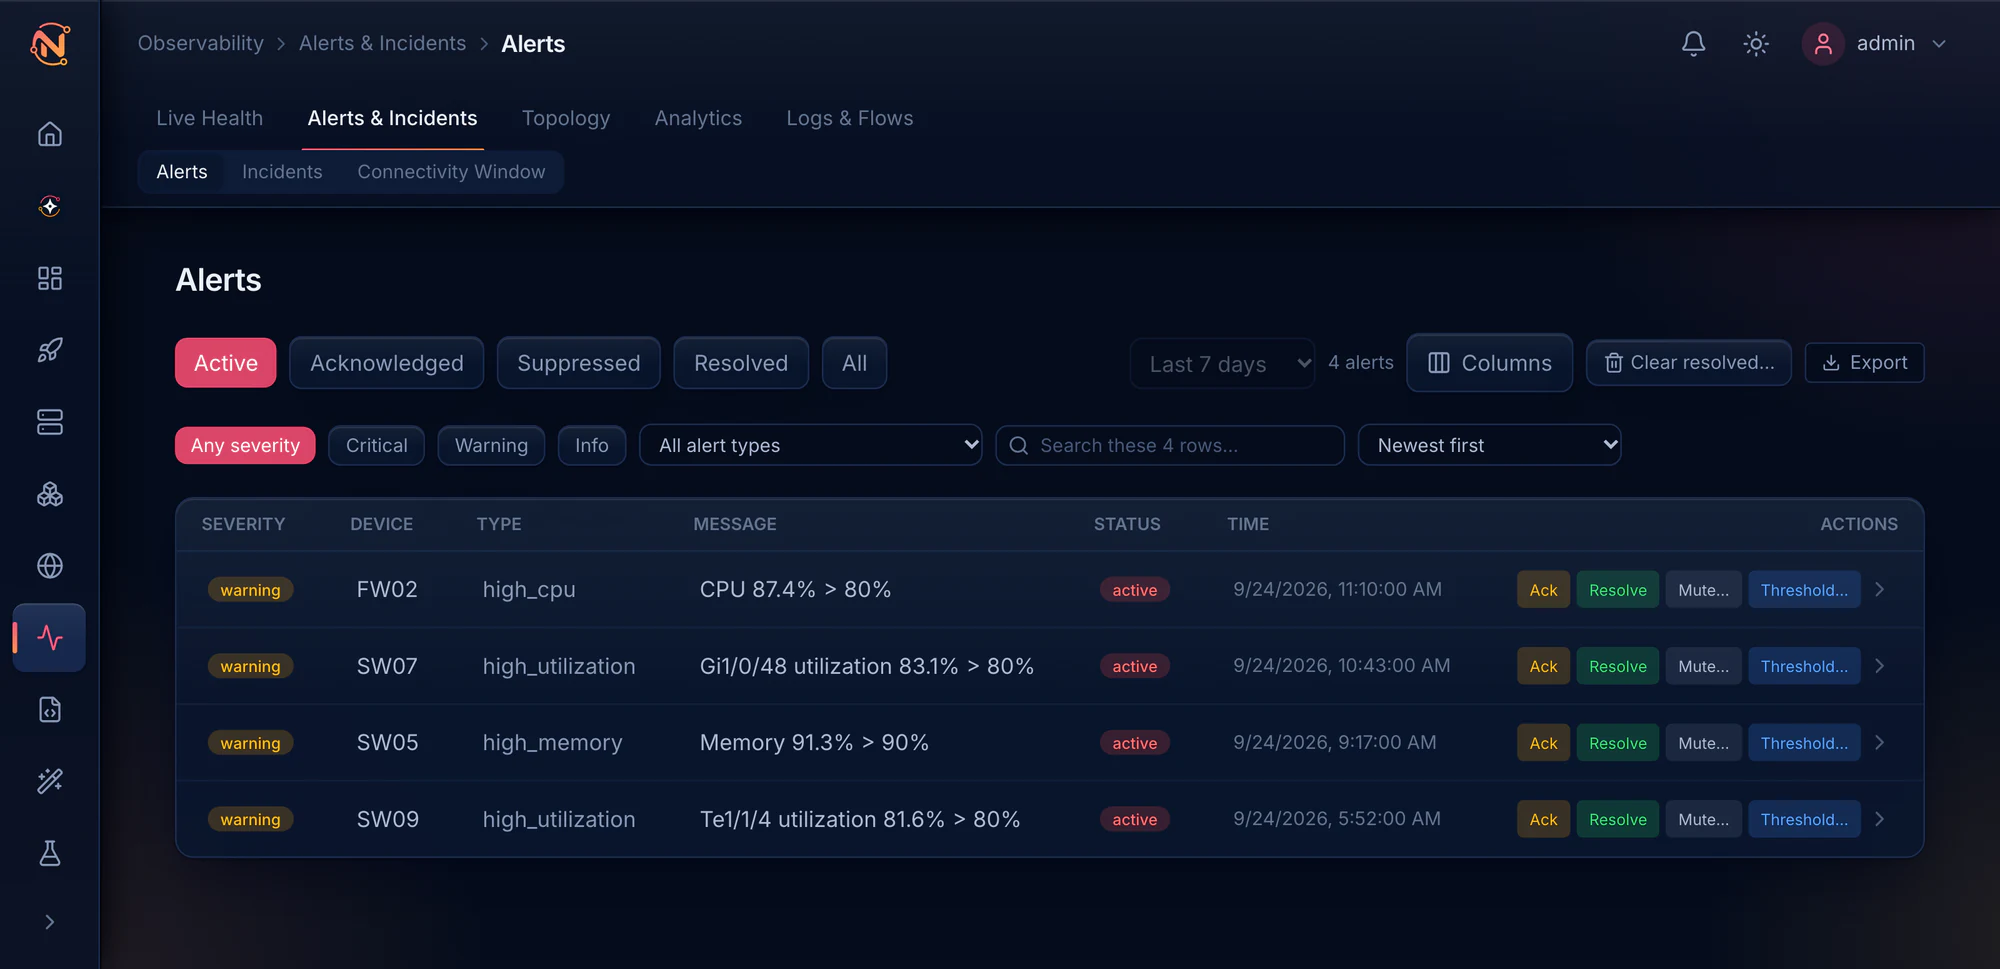Expand the SW07 alert row chevron
This screenshot has height=969, width=2000.
[x=1880, y=666]
